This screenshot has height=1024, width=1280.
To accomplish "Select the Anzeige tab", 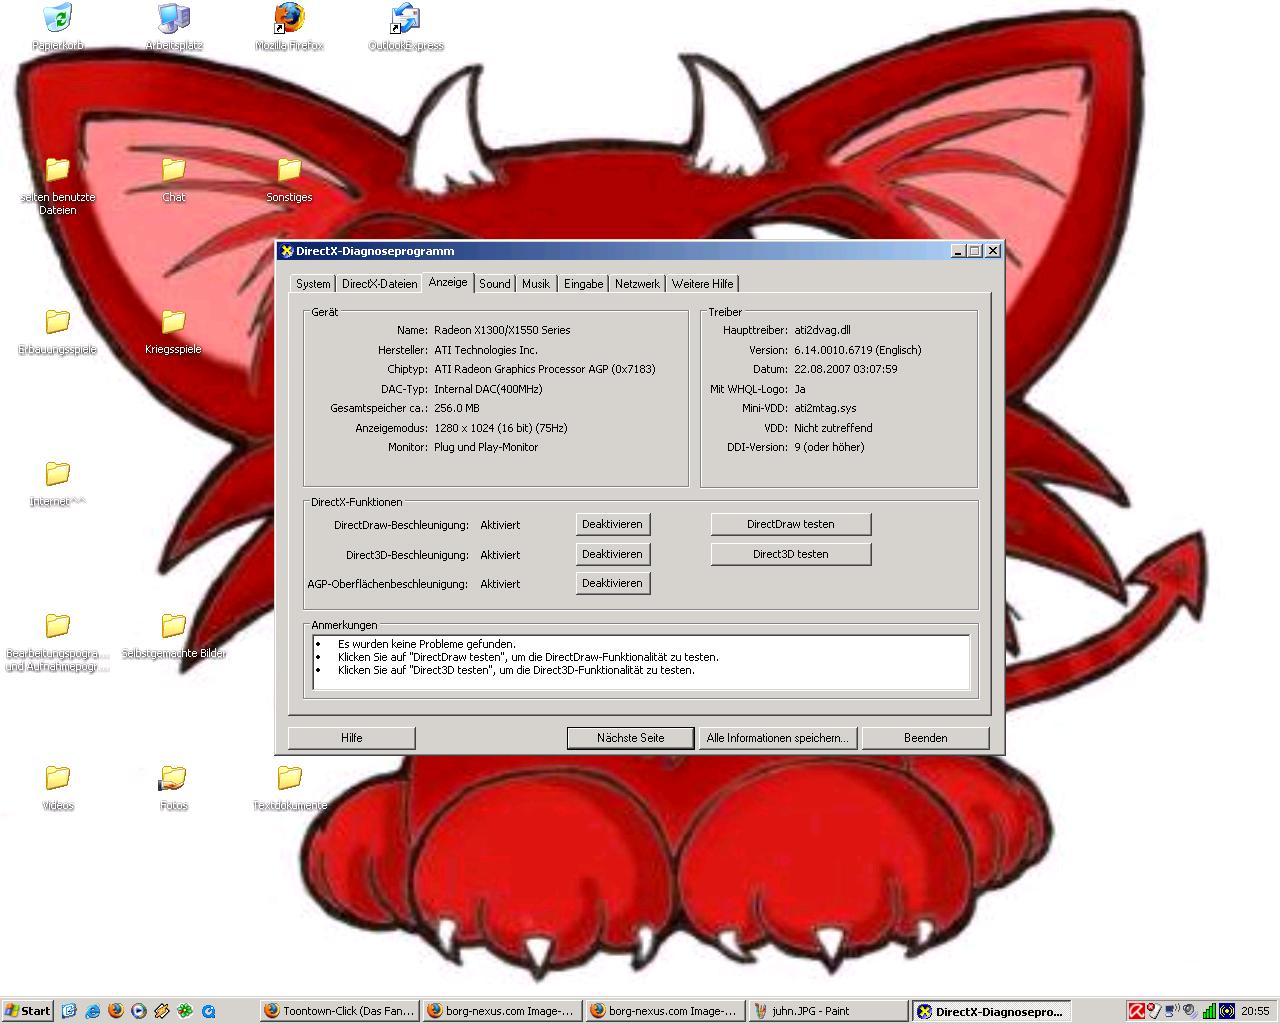I will (x=448, y=282).
